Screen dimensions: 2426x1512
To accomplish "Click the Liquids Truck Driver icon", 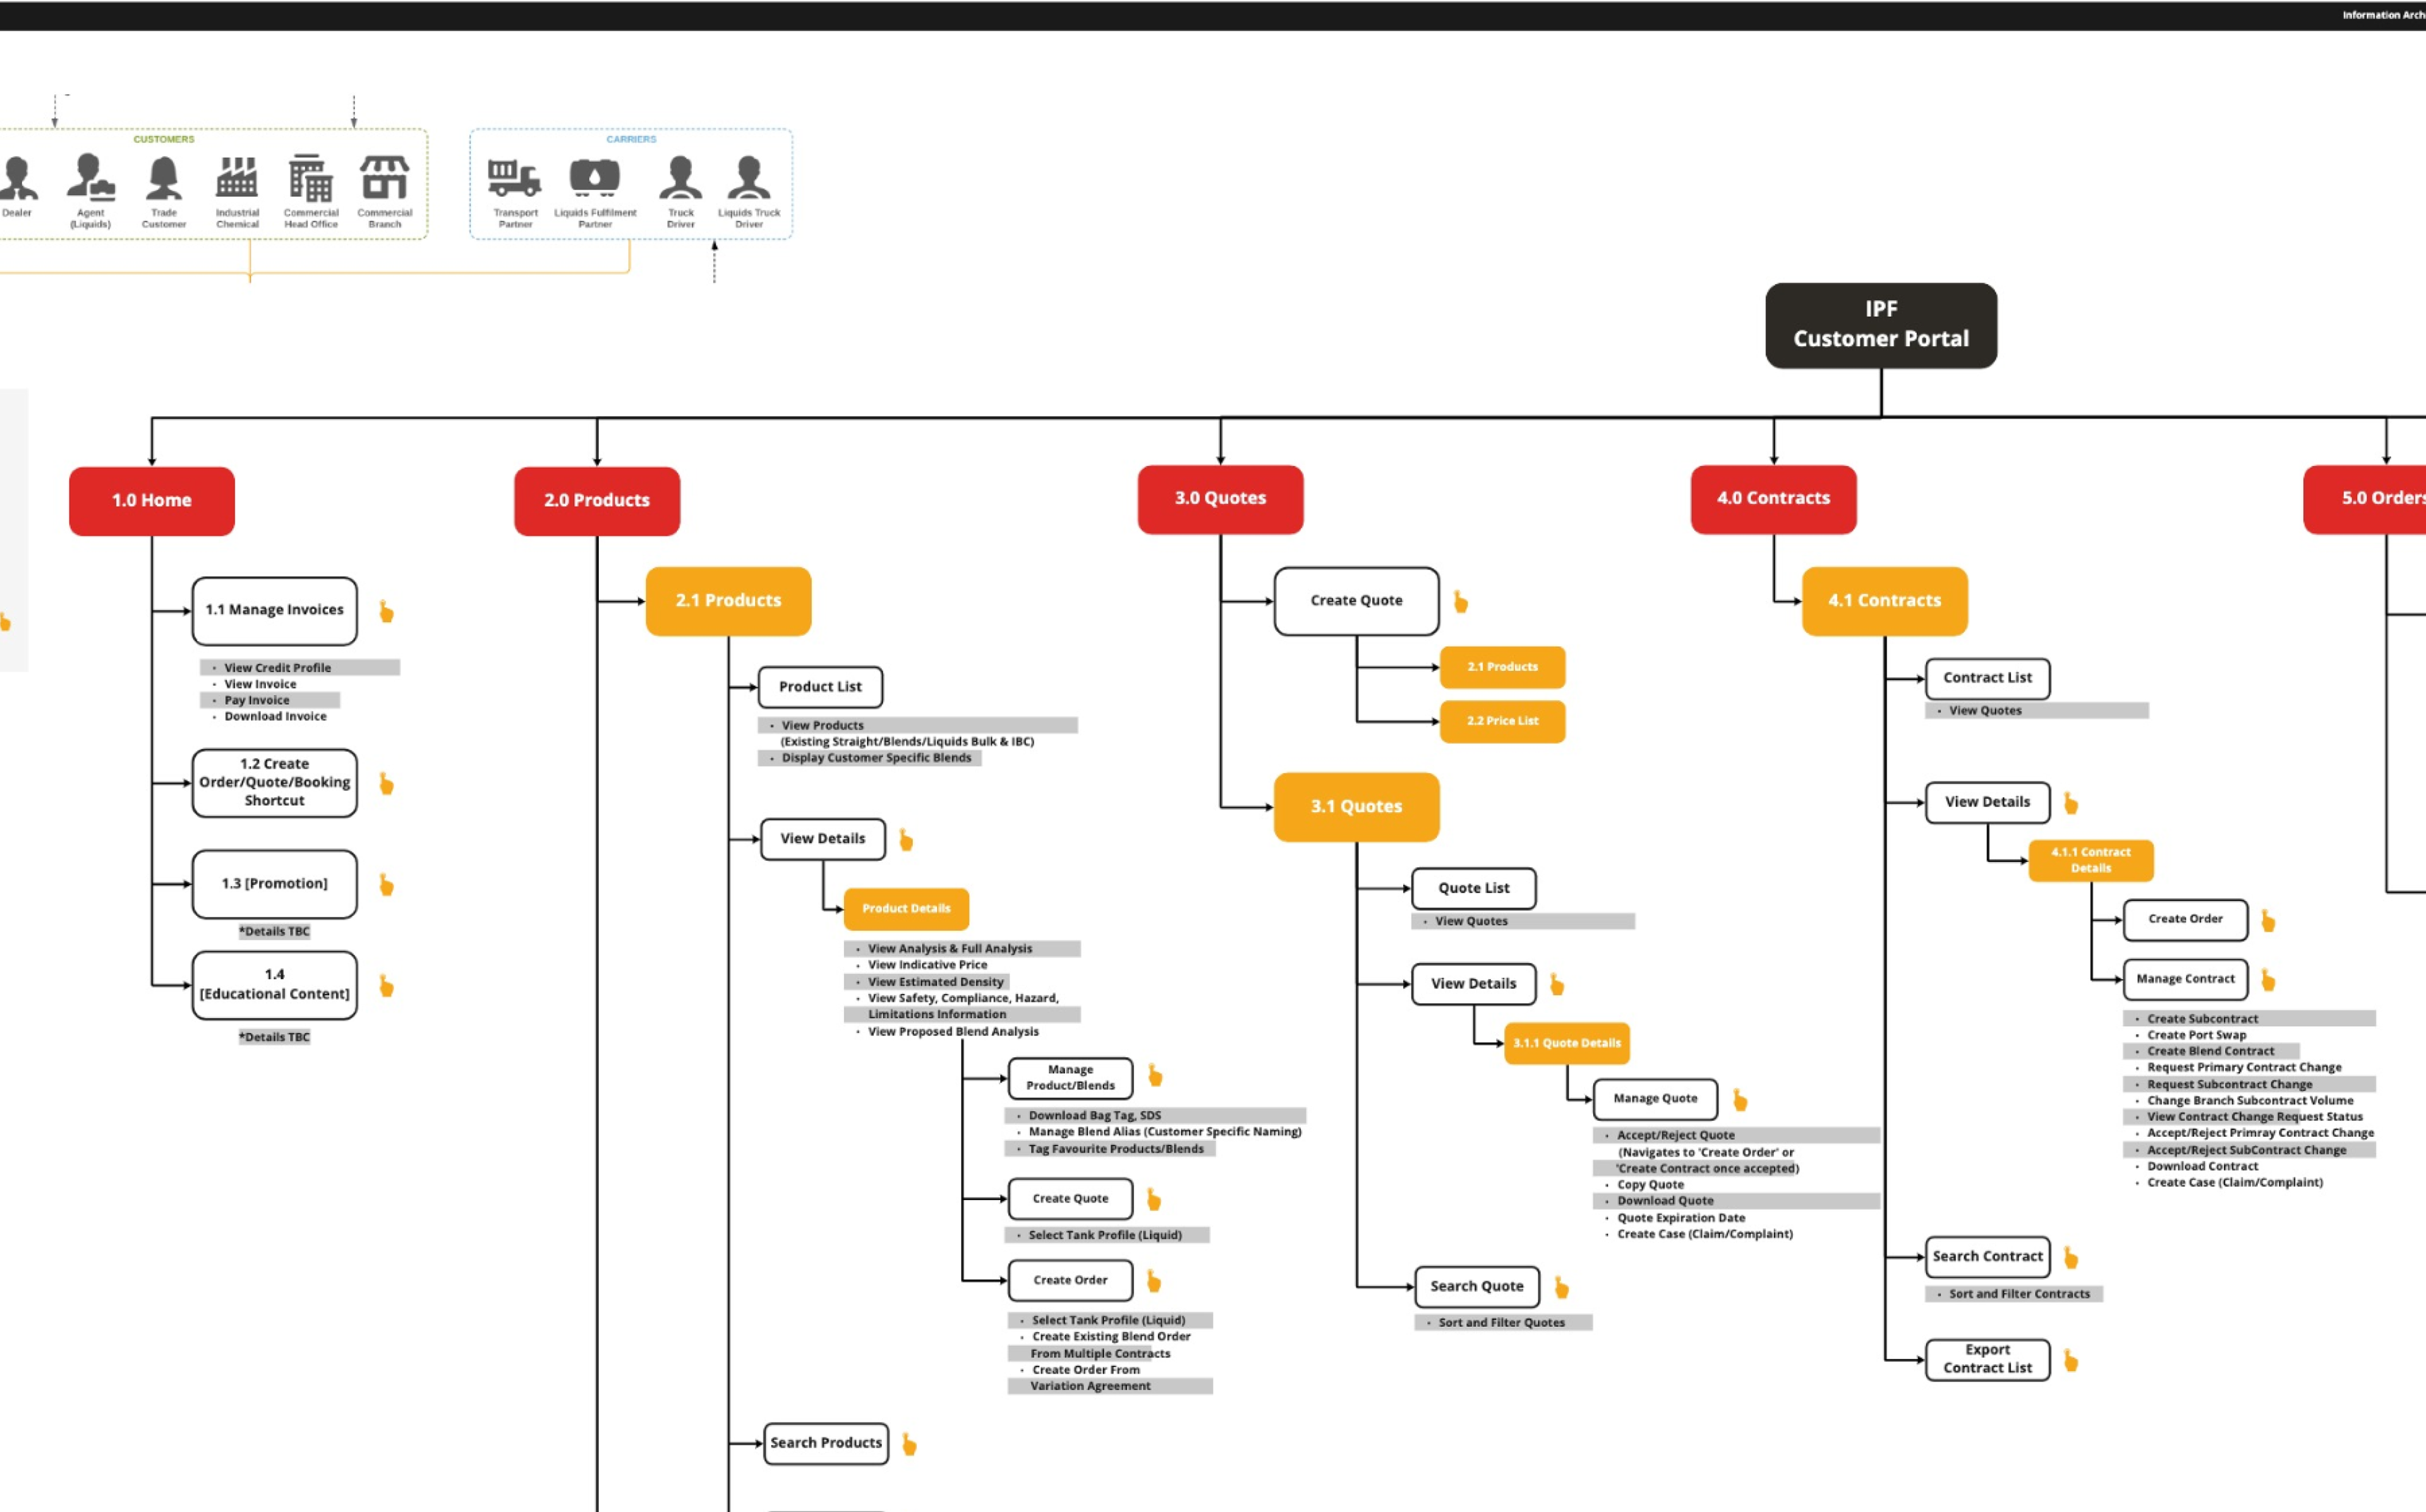I will click(x=748, y=178).
